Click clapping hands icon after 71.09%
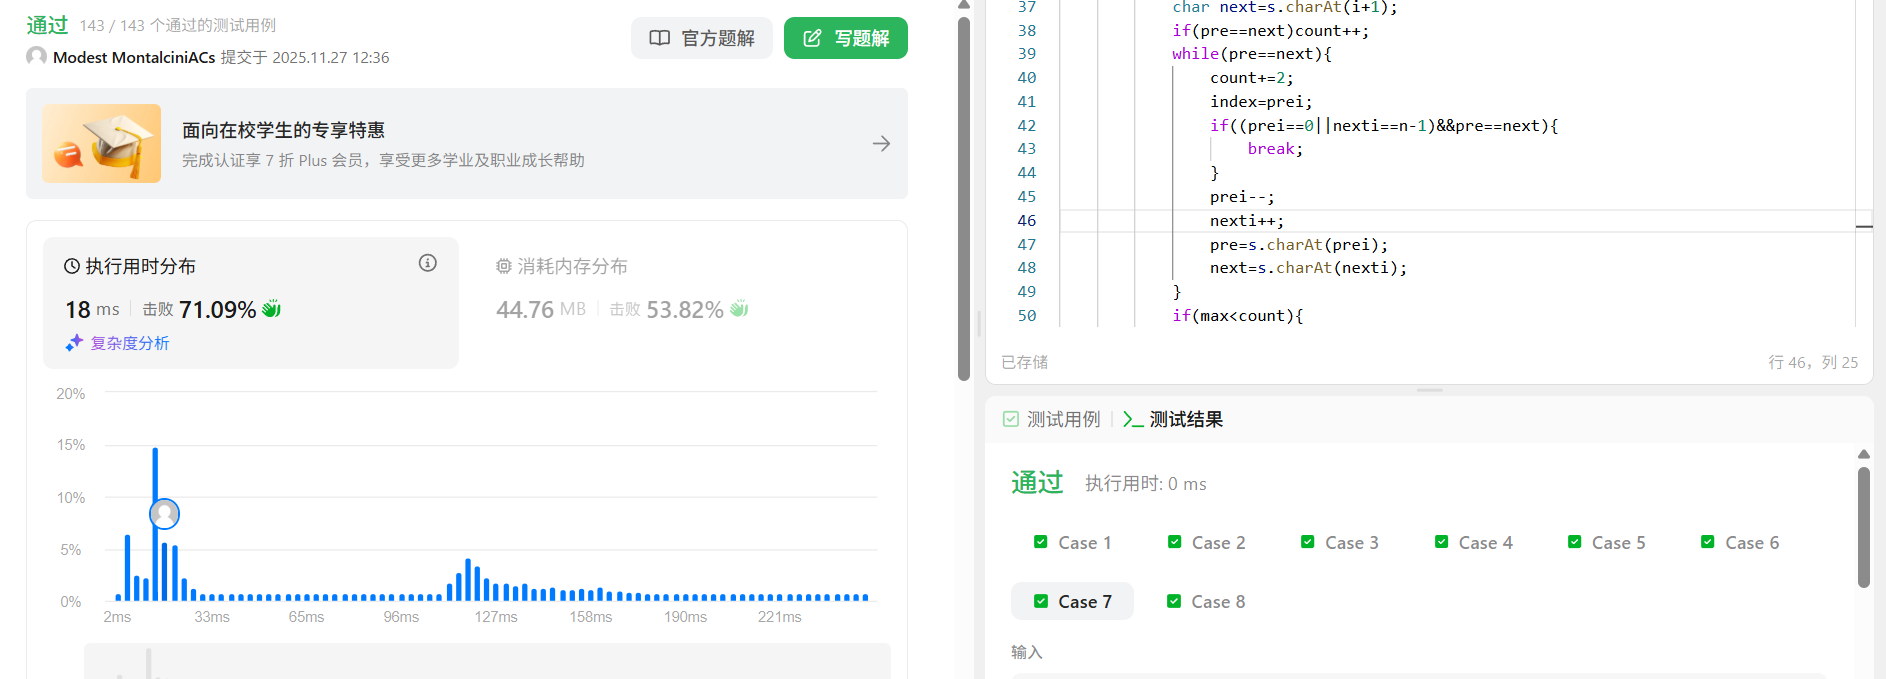The height and width of the screenshot is (679, 1886). point(271,309)
